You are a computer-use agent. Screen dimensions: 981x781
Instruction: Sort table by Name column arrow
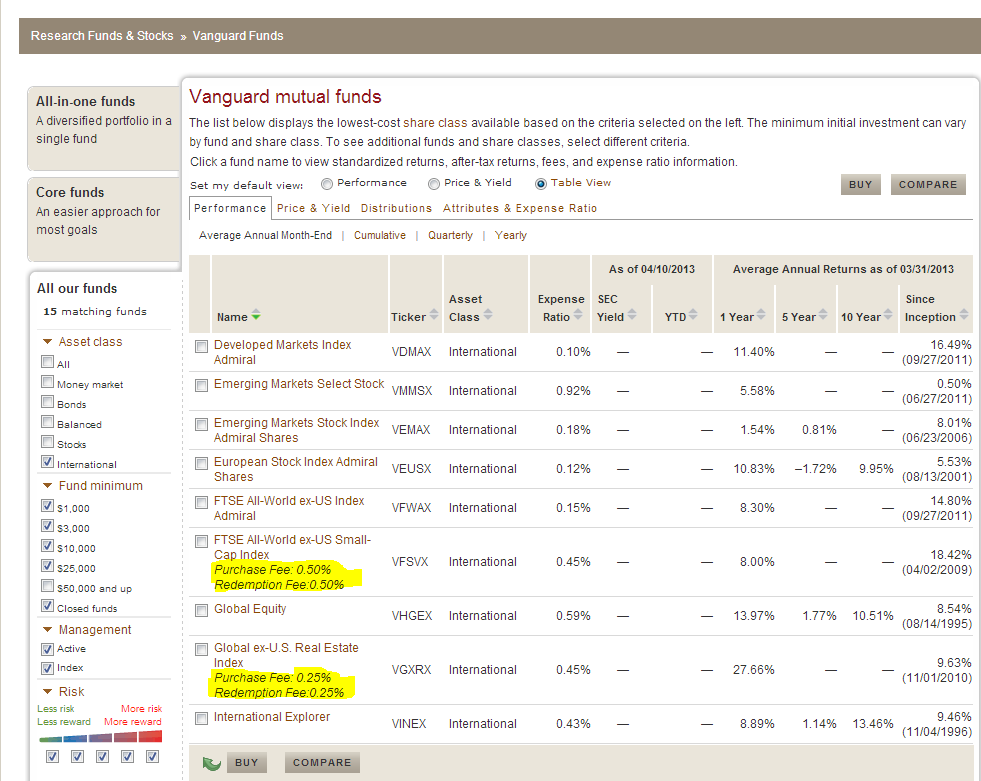click(256, 315)
